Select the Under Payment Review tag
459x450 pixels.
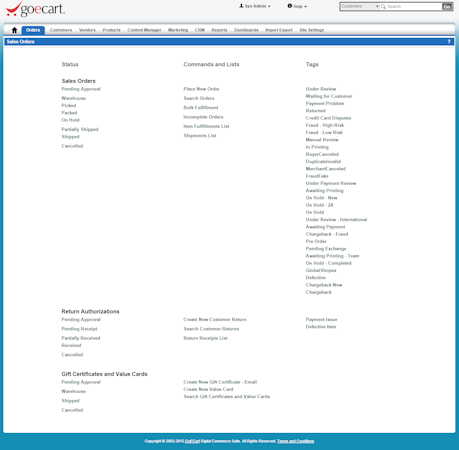pos(331,183)
